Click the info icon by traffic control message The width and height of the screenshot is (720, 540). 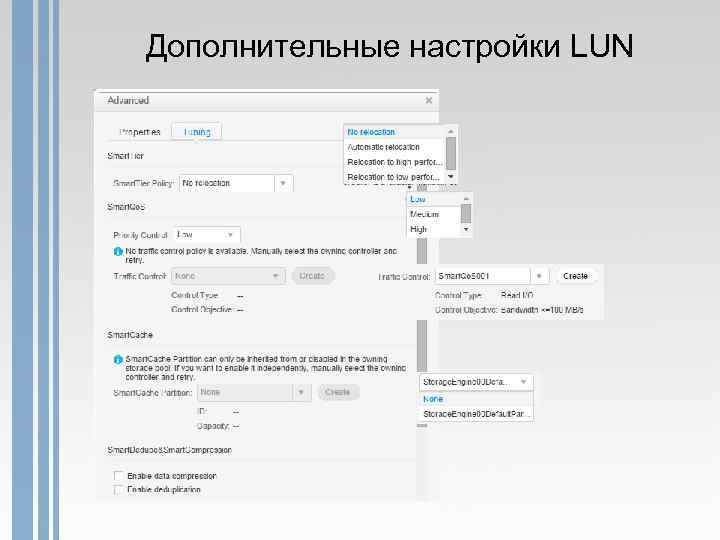point(118,252)
